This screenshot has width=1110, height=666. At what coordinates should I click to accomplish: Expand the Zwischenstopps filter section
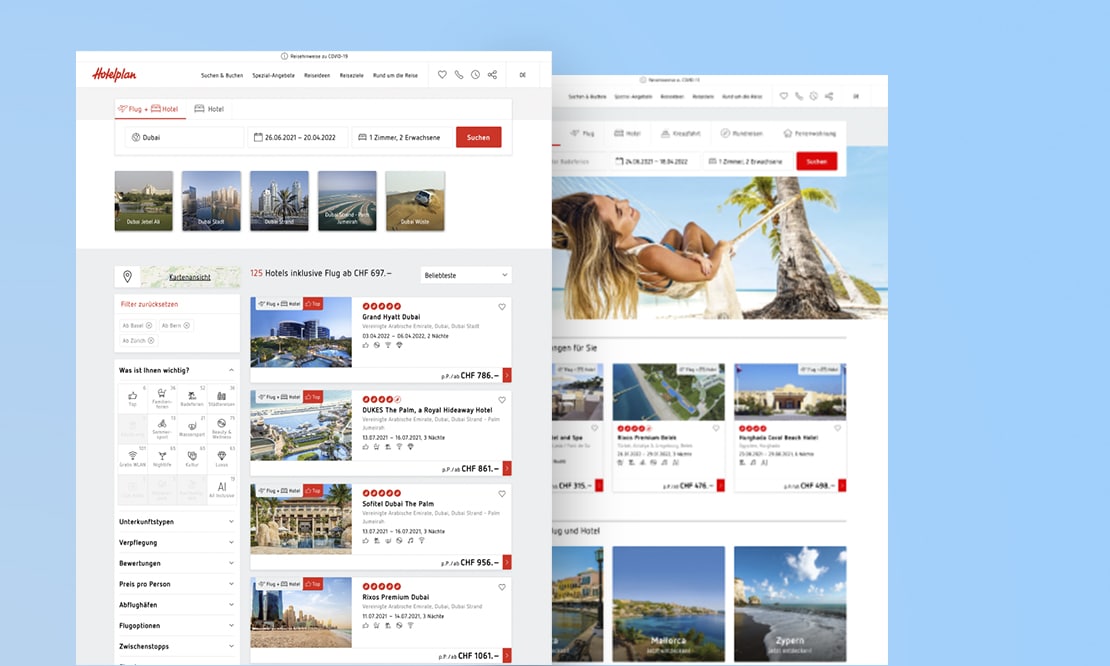[176, 646]
